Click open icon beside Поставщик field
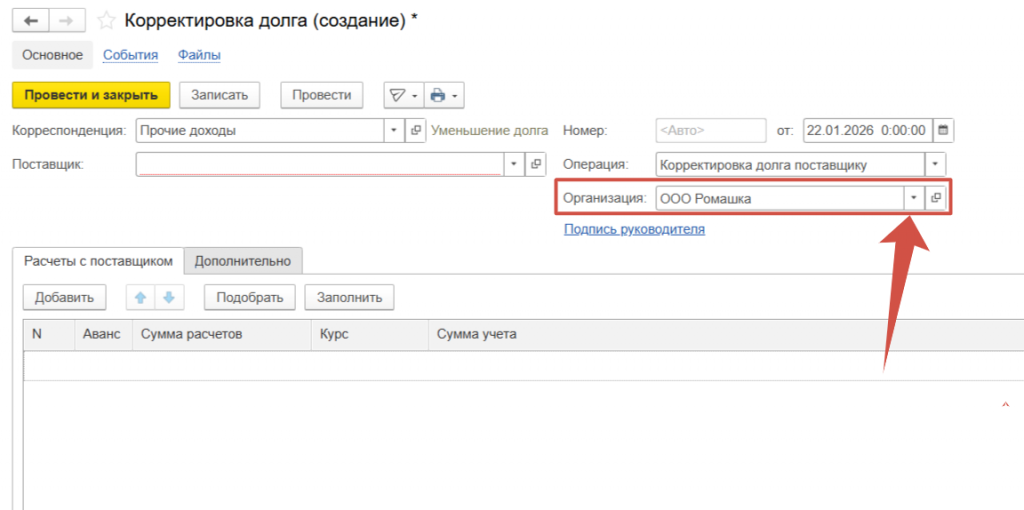1024x510 pixels. coord(535,164)
